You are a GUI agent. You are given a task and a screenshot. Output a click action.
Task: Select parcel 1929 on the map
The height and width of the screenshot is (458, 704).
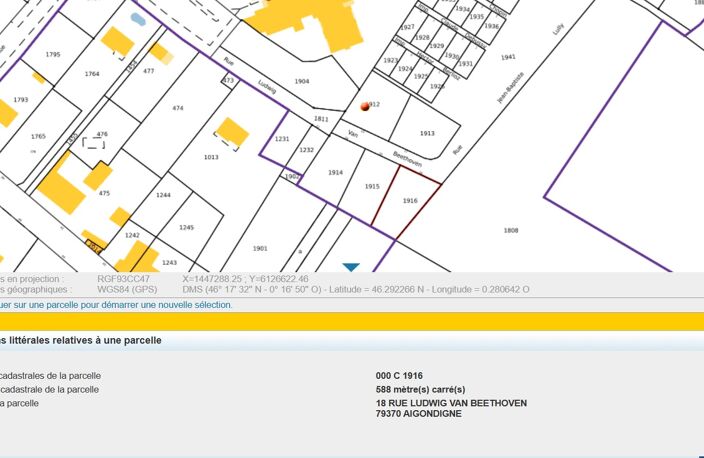coord(436,46)
